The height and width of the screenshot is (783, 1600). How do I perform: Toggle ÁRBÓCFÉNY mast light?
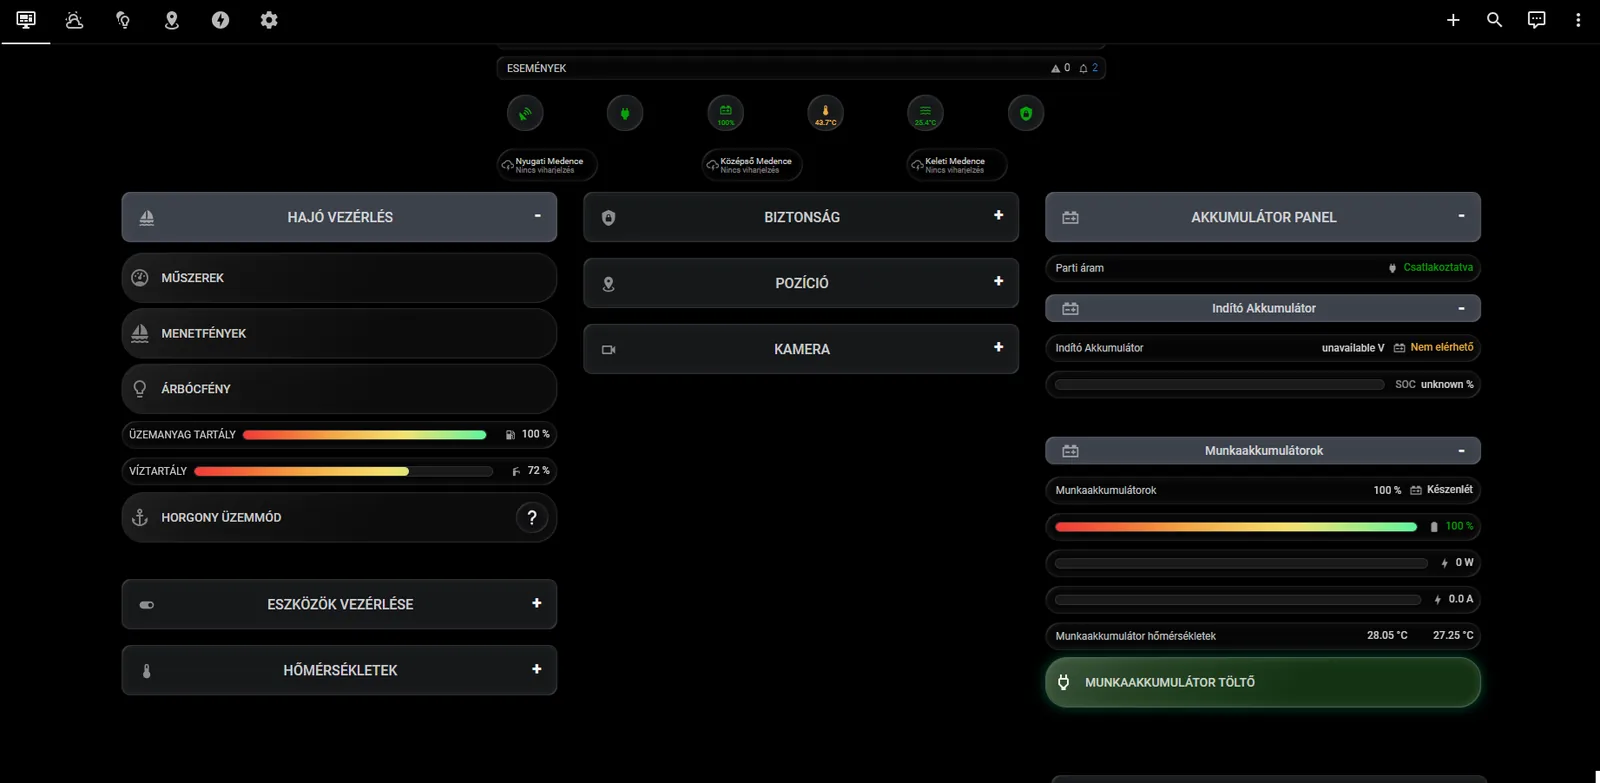(339, 389)
